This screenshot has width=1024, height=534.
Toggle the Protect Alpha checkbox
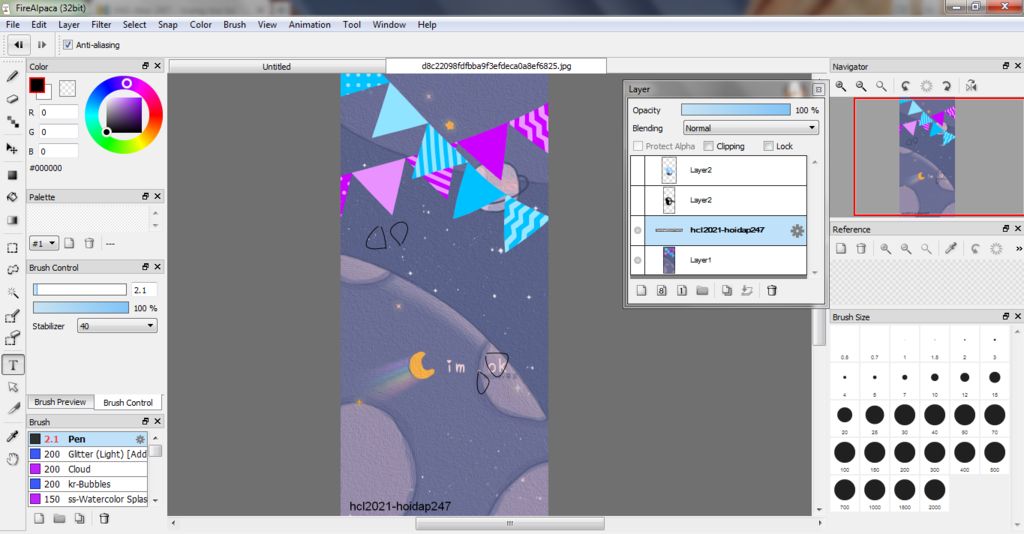pos(638,146)
